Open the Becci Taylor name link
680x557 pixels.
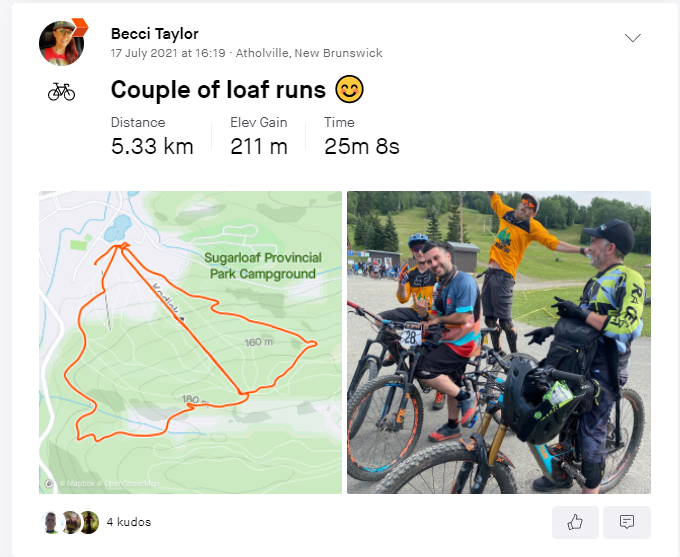tap(154, 34)
